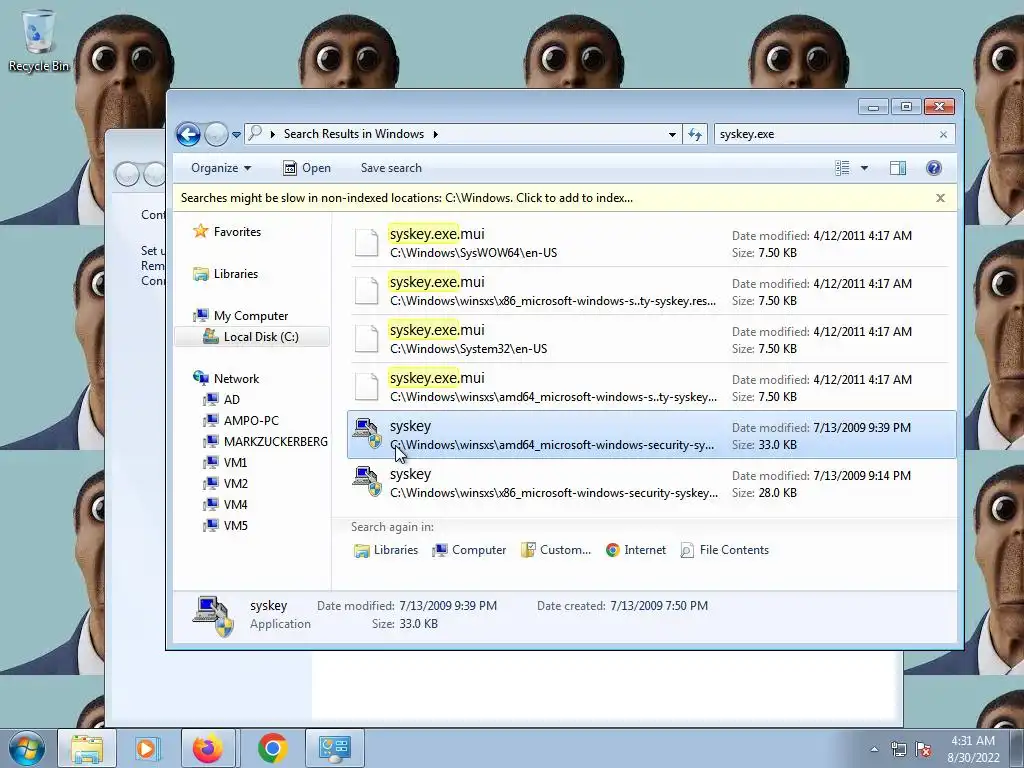This screenshot has height=768, width=1024.
Task: Change your view using the view icon
Action: (x=842, y=168)
